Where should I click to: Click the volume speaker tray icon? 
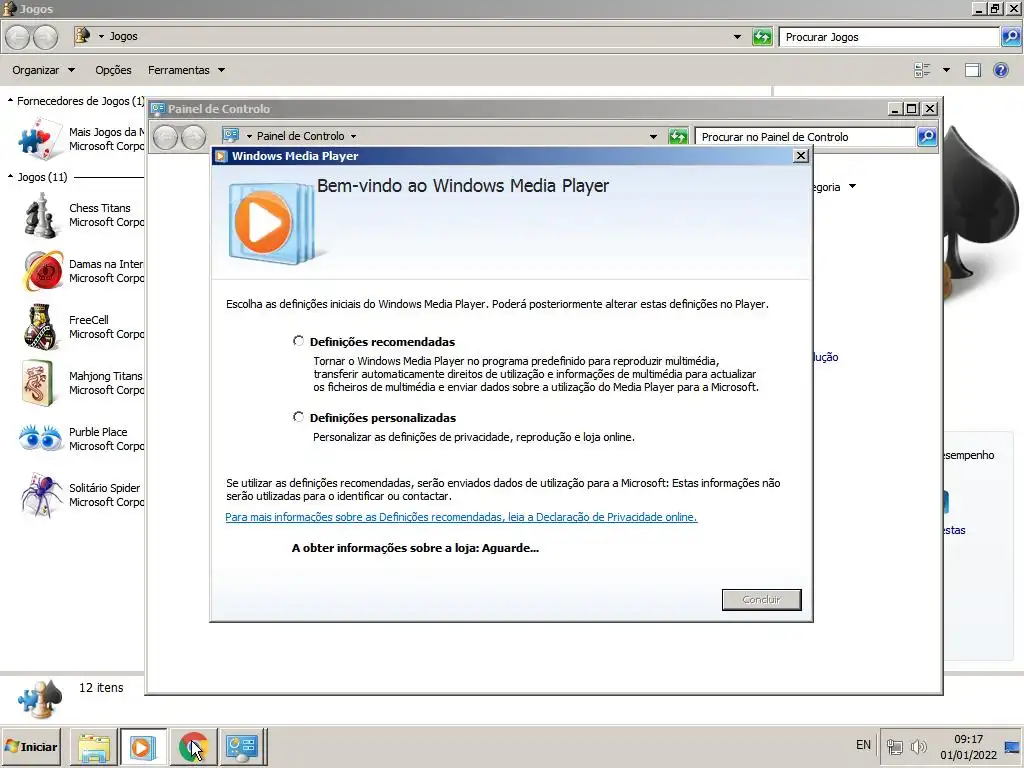(x=919, y=746)
